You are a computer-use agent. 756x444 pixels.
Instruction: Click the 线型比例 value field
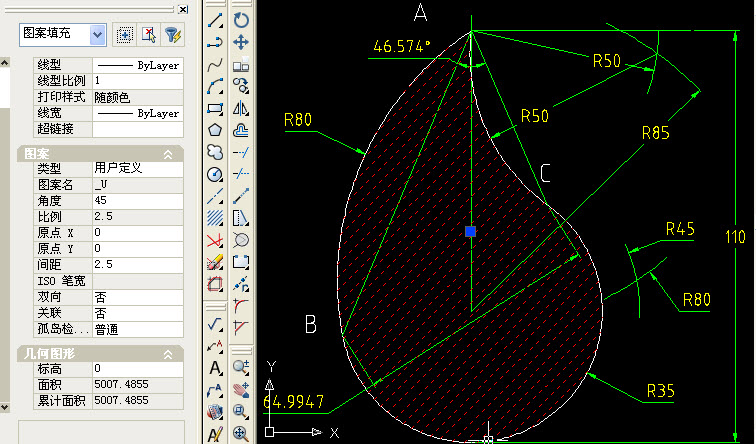pyautogui.click(x=138, y=81)
